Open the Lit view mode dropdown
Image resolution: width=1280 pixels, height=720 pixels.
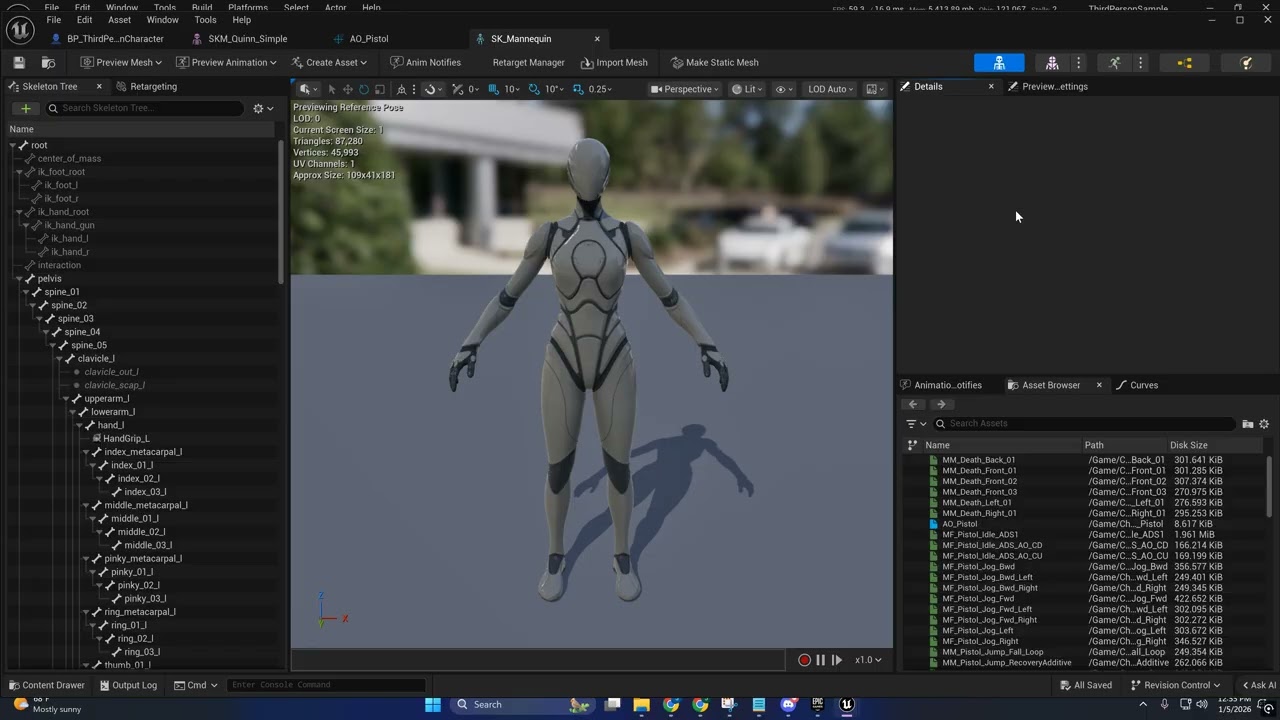point(745,89)
